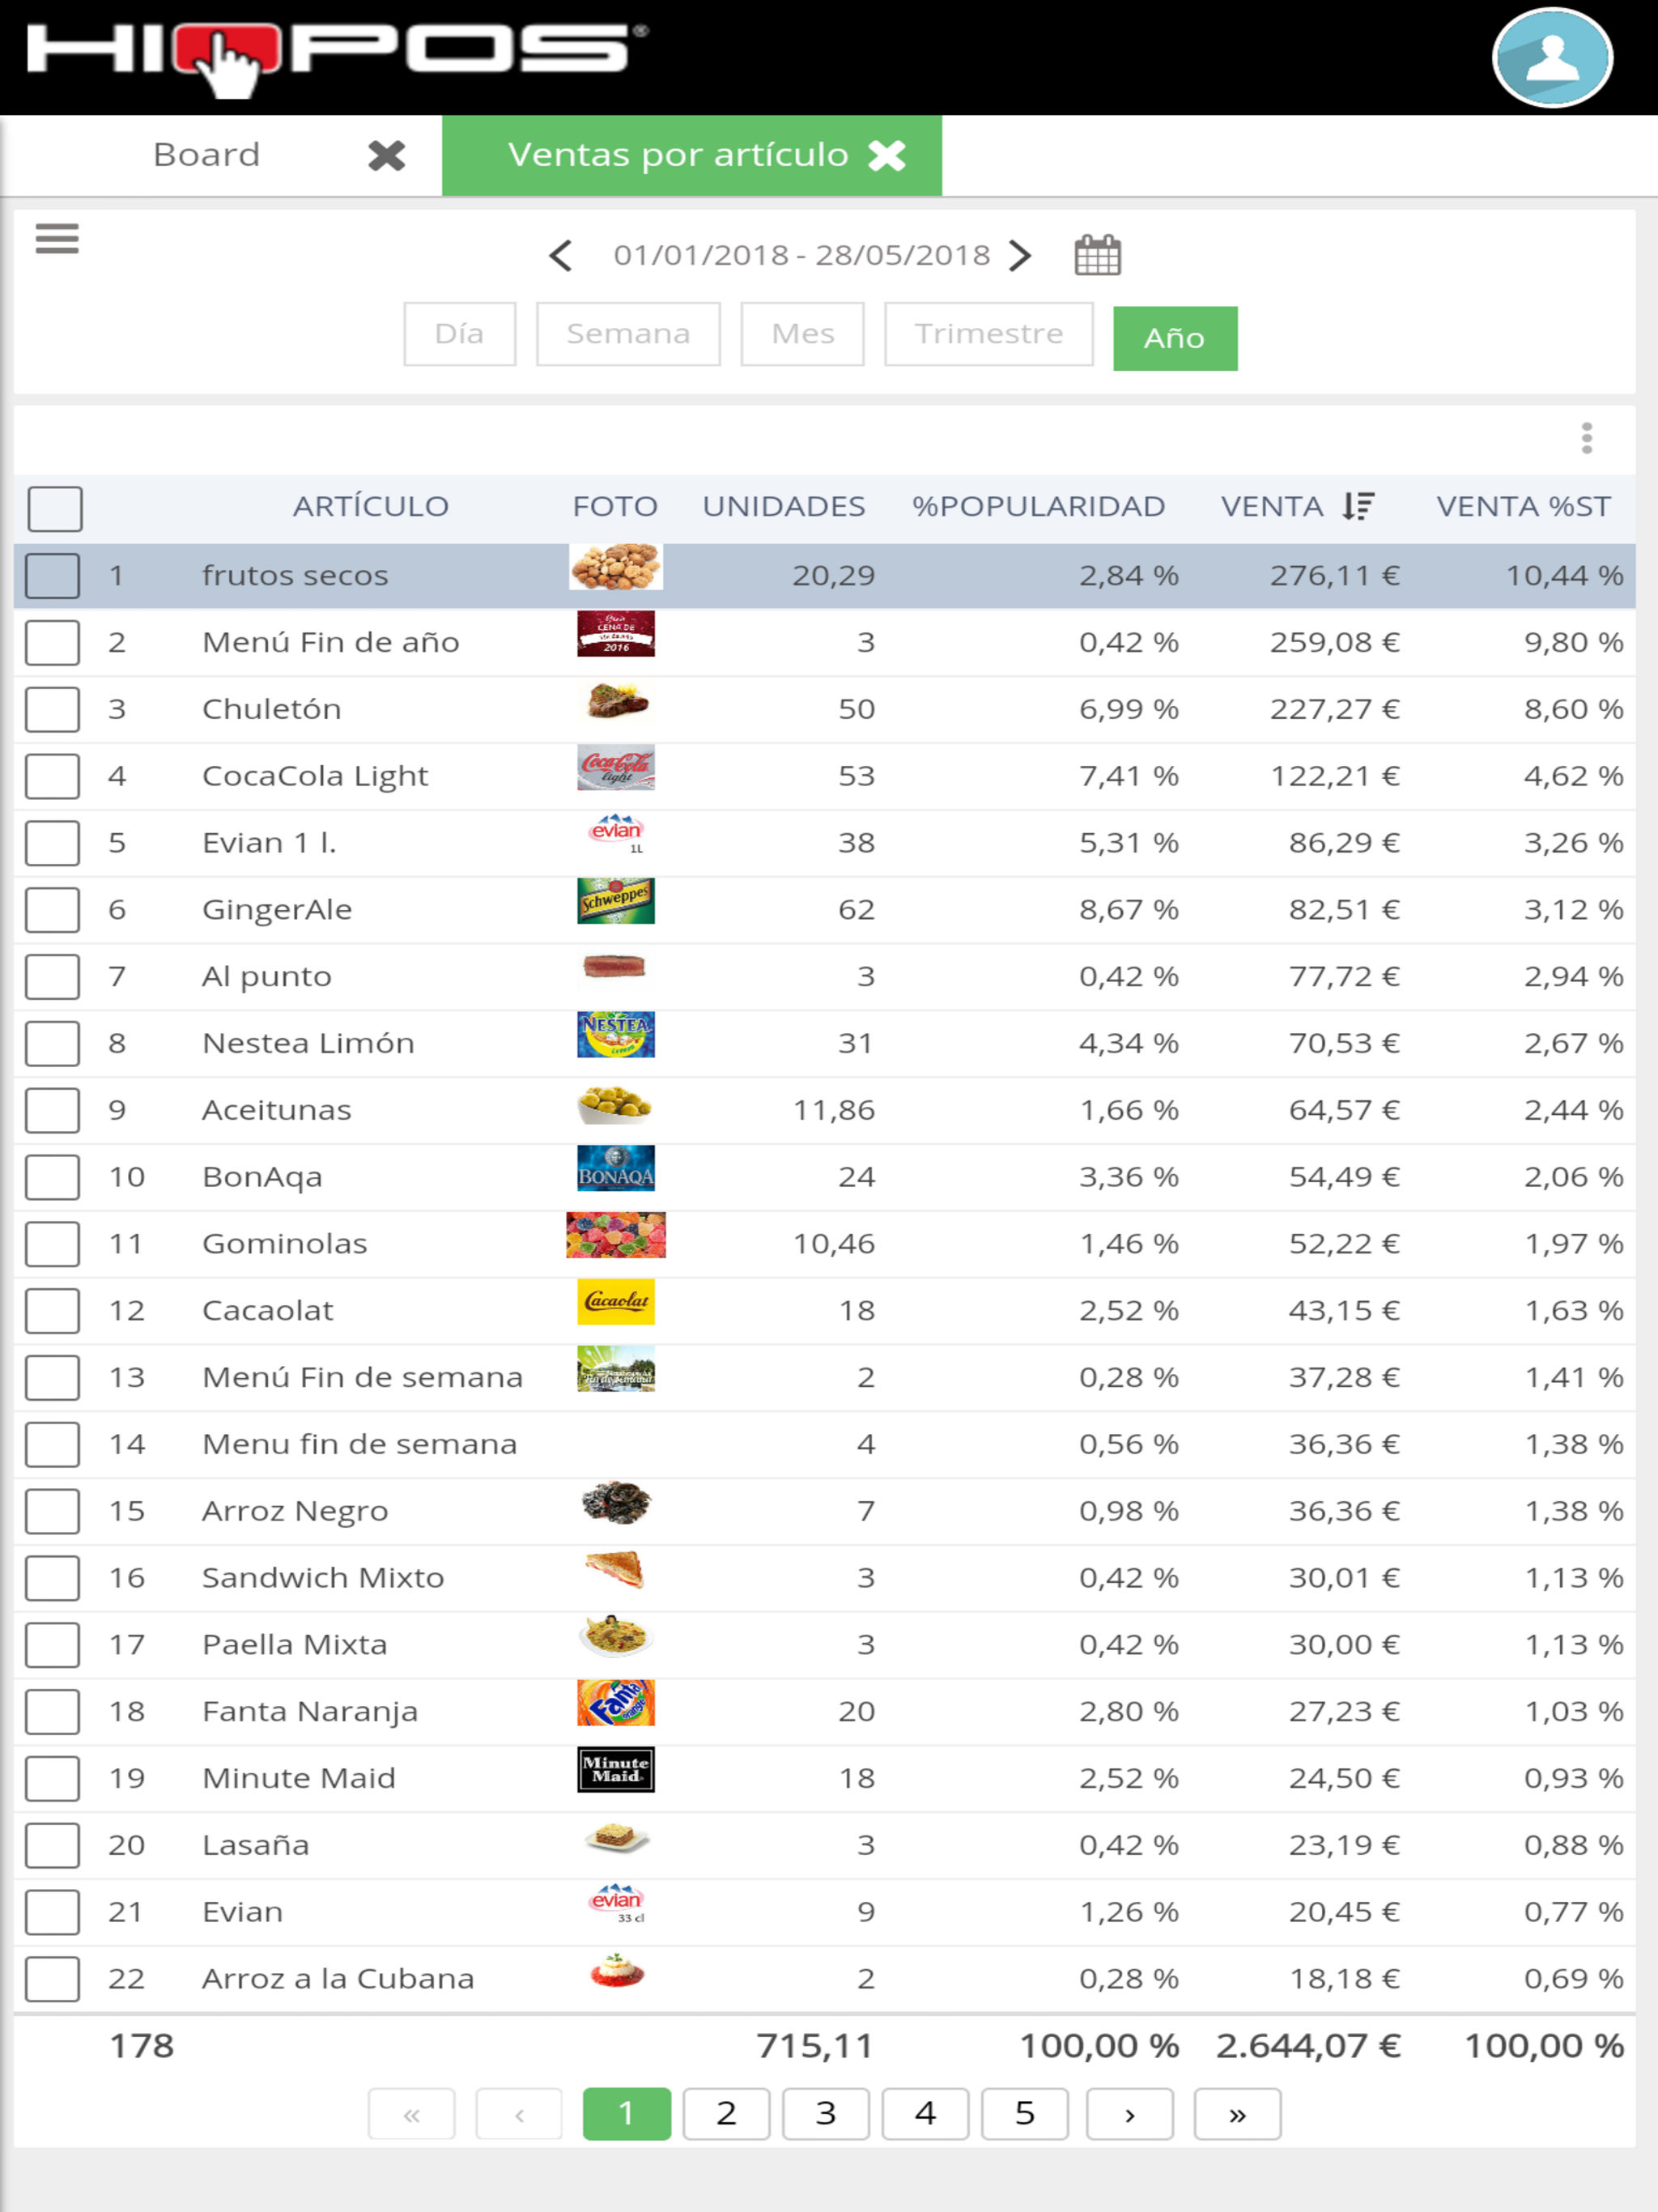Select the Sandwich Mixto row name
Viewport: 1658px width, 2212px height.
click(x=323, y=1578)
